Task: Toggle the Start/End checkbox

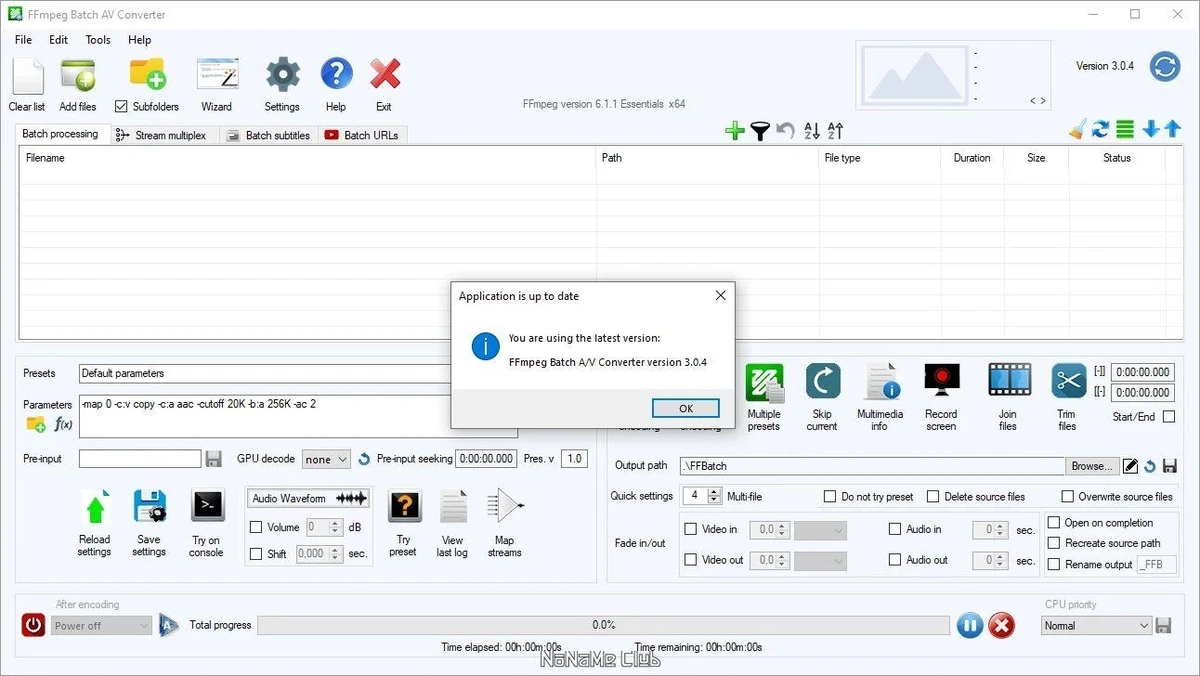Action: click(x=1169, y=417)
